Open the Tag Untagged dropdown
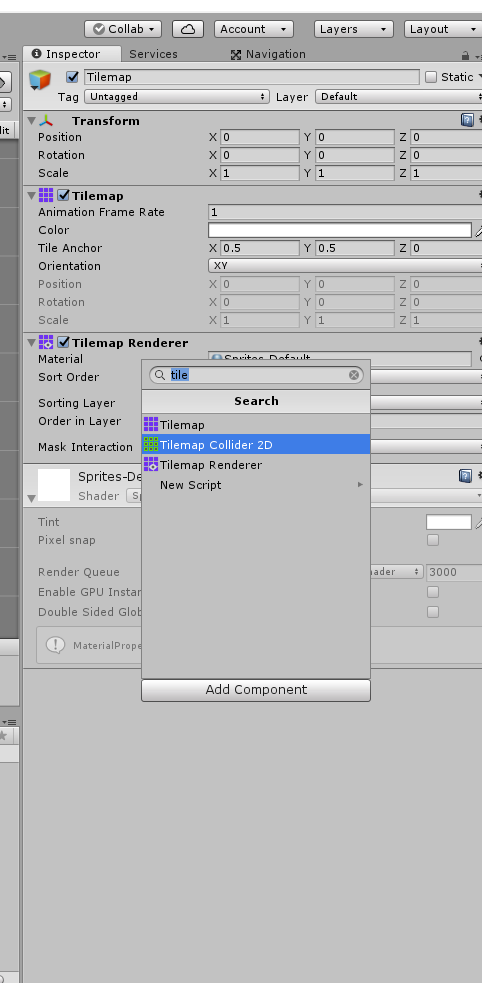Image resolution: width=482 pixels, height=983 pixels. (177, 97)
